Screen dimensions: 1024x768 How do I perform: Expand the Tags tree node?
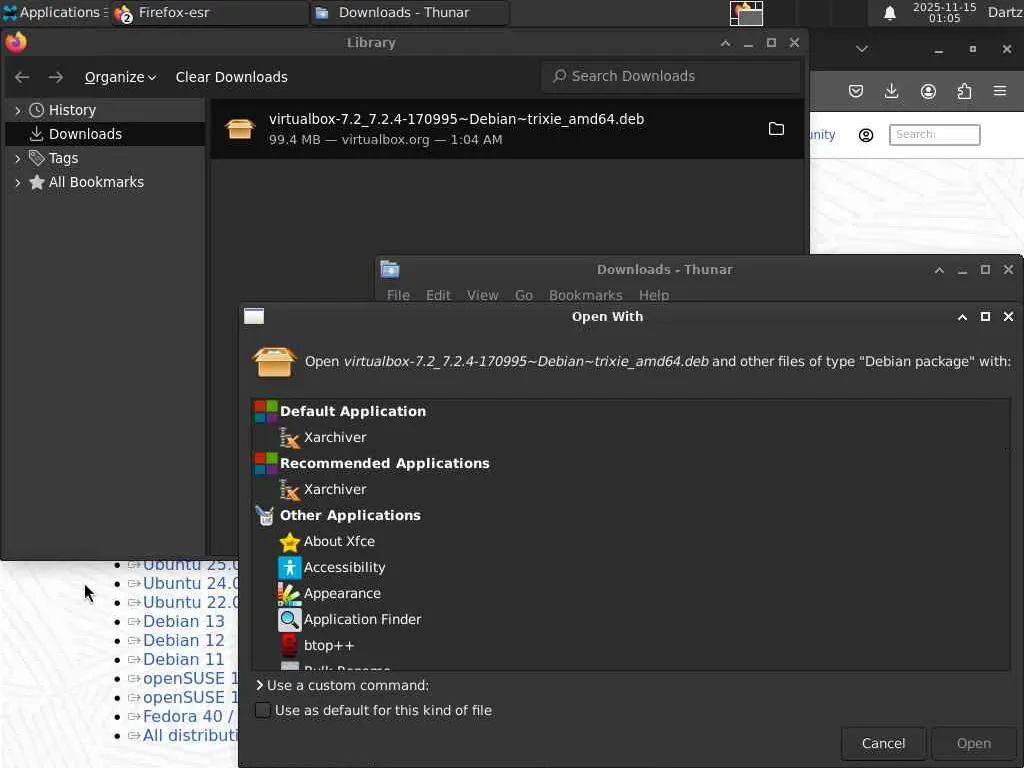(x=18, y=158)
